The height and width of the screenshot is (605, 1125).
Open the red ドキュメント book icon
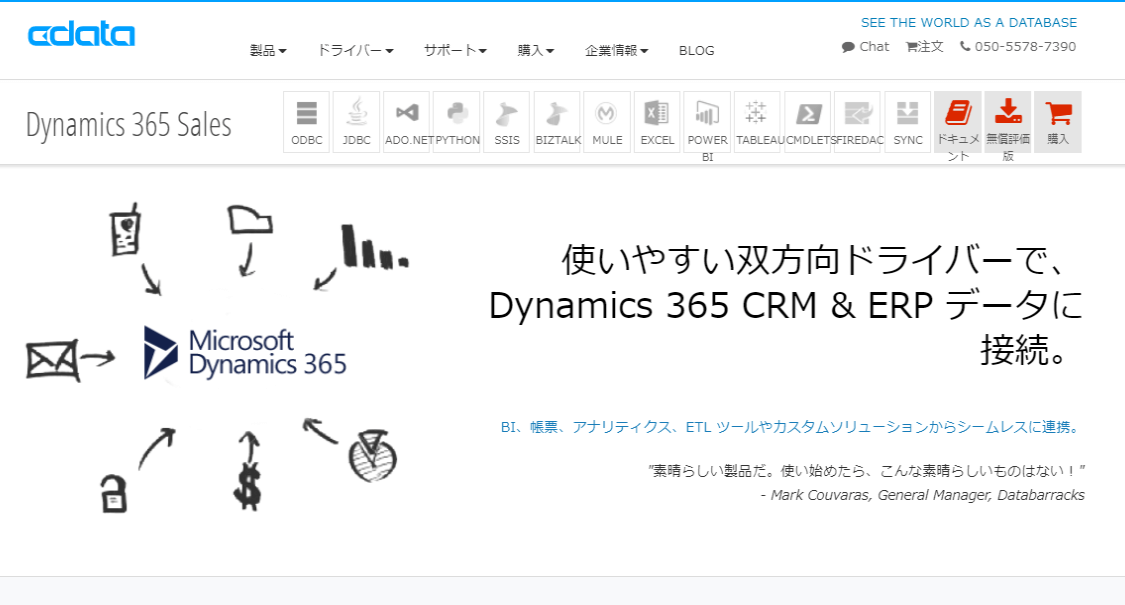[x=958, y=121]
